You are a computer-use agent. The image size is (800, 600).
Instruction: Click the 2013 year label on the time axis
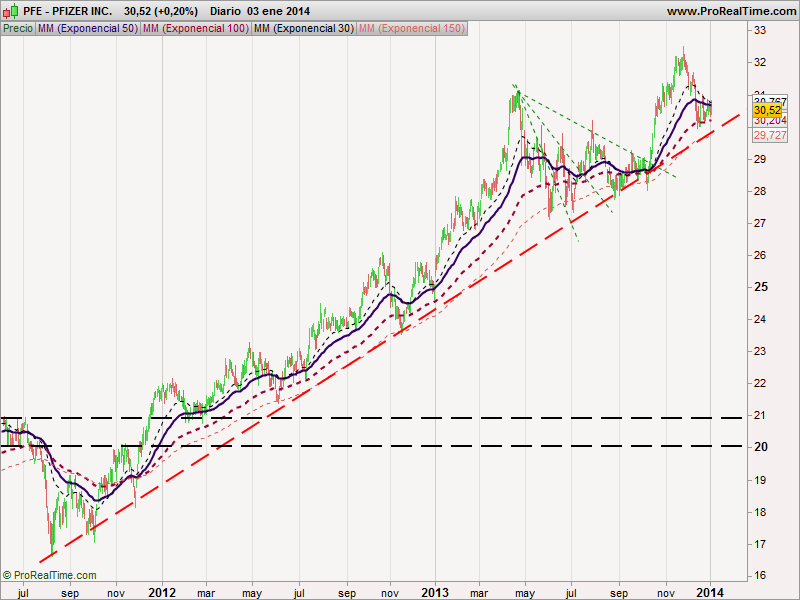coord(435,592)
